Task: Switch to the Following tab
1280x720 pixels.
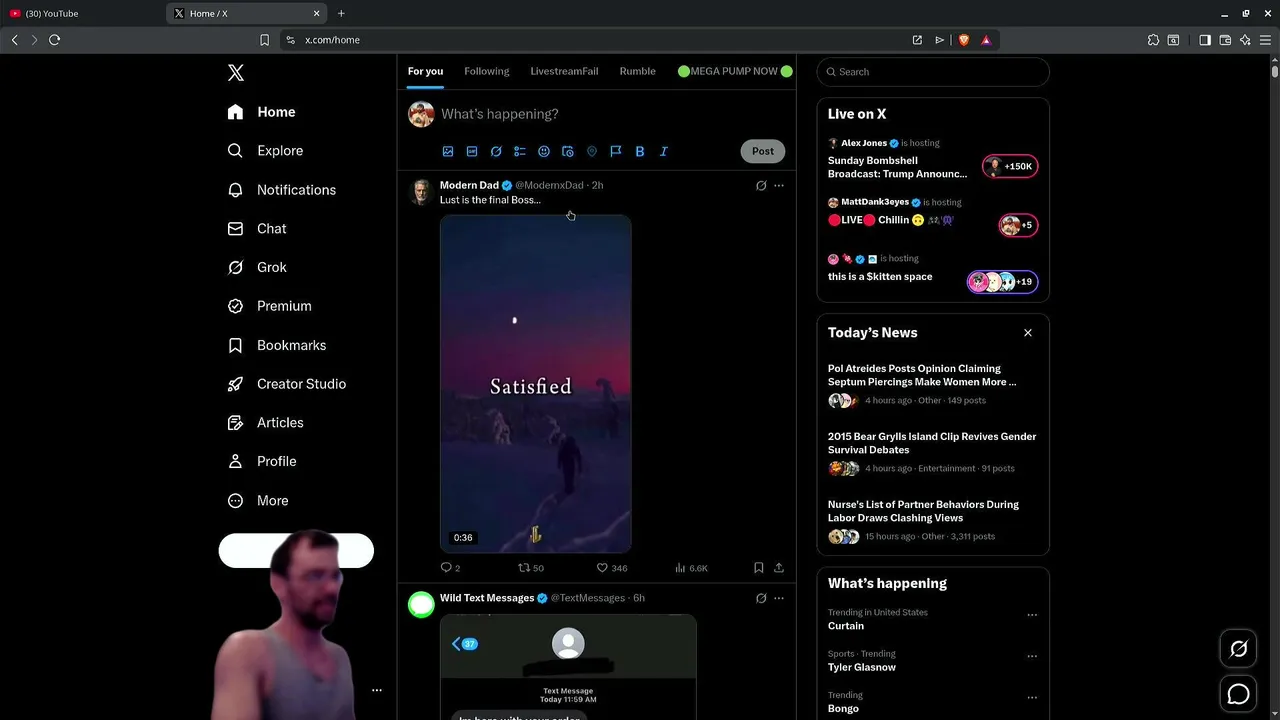Action: coord(487,71)
